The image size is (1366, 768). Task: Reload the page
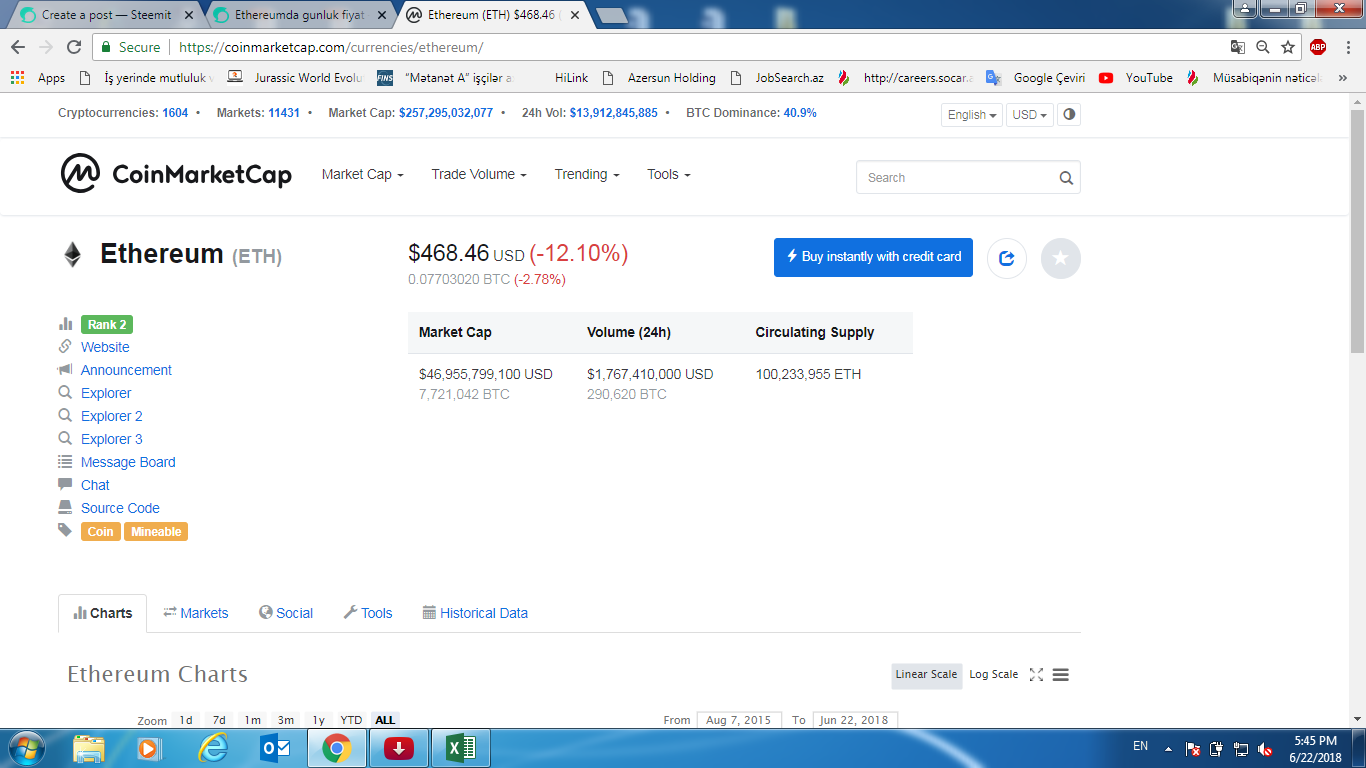[74, 47]
